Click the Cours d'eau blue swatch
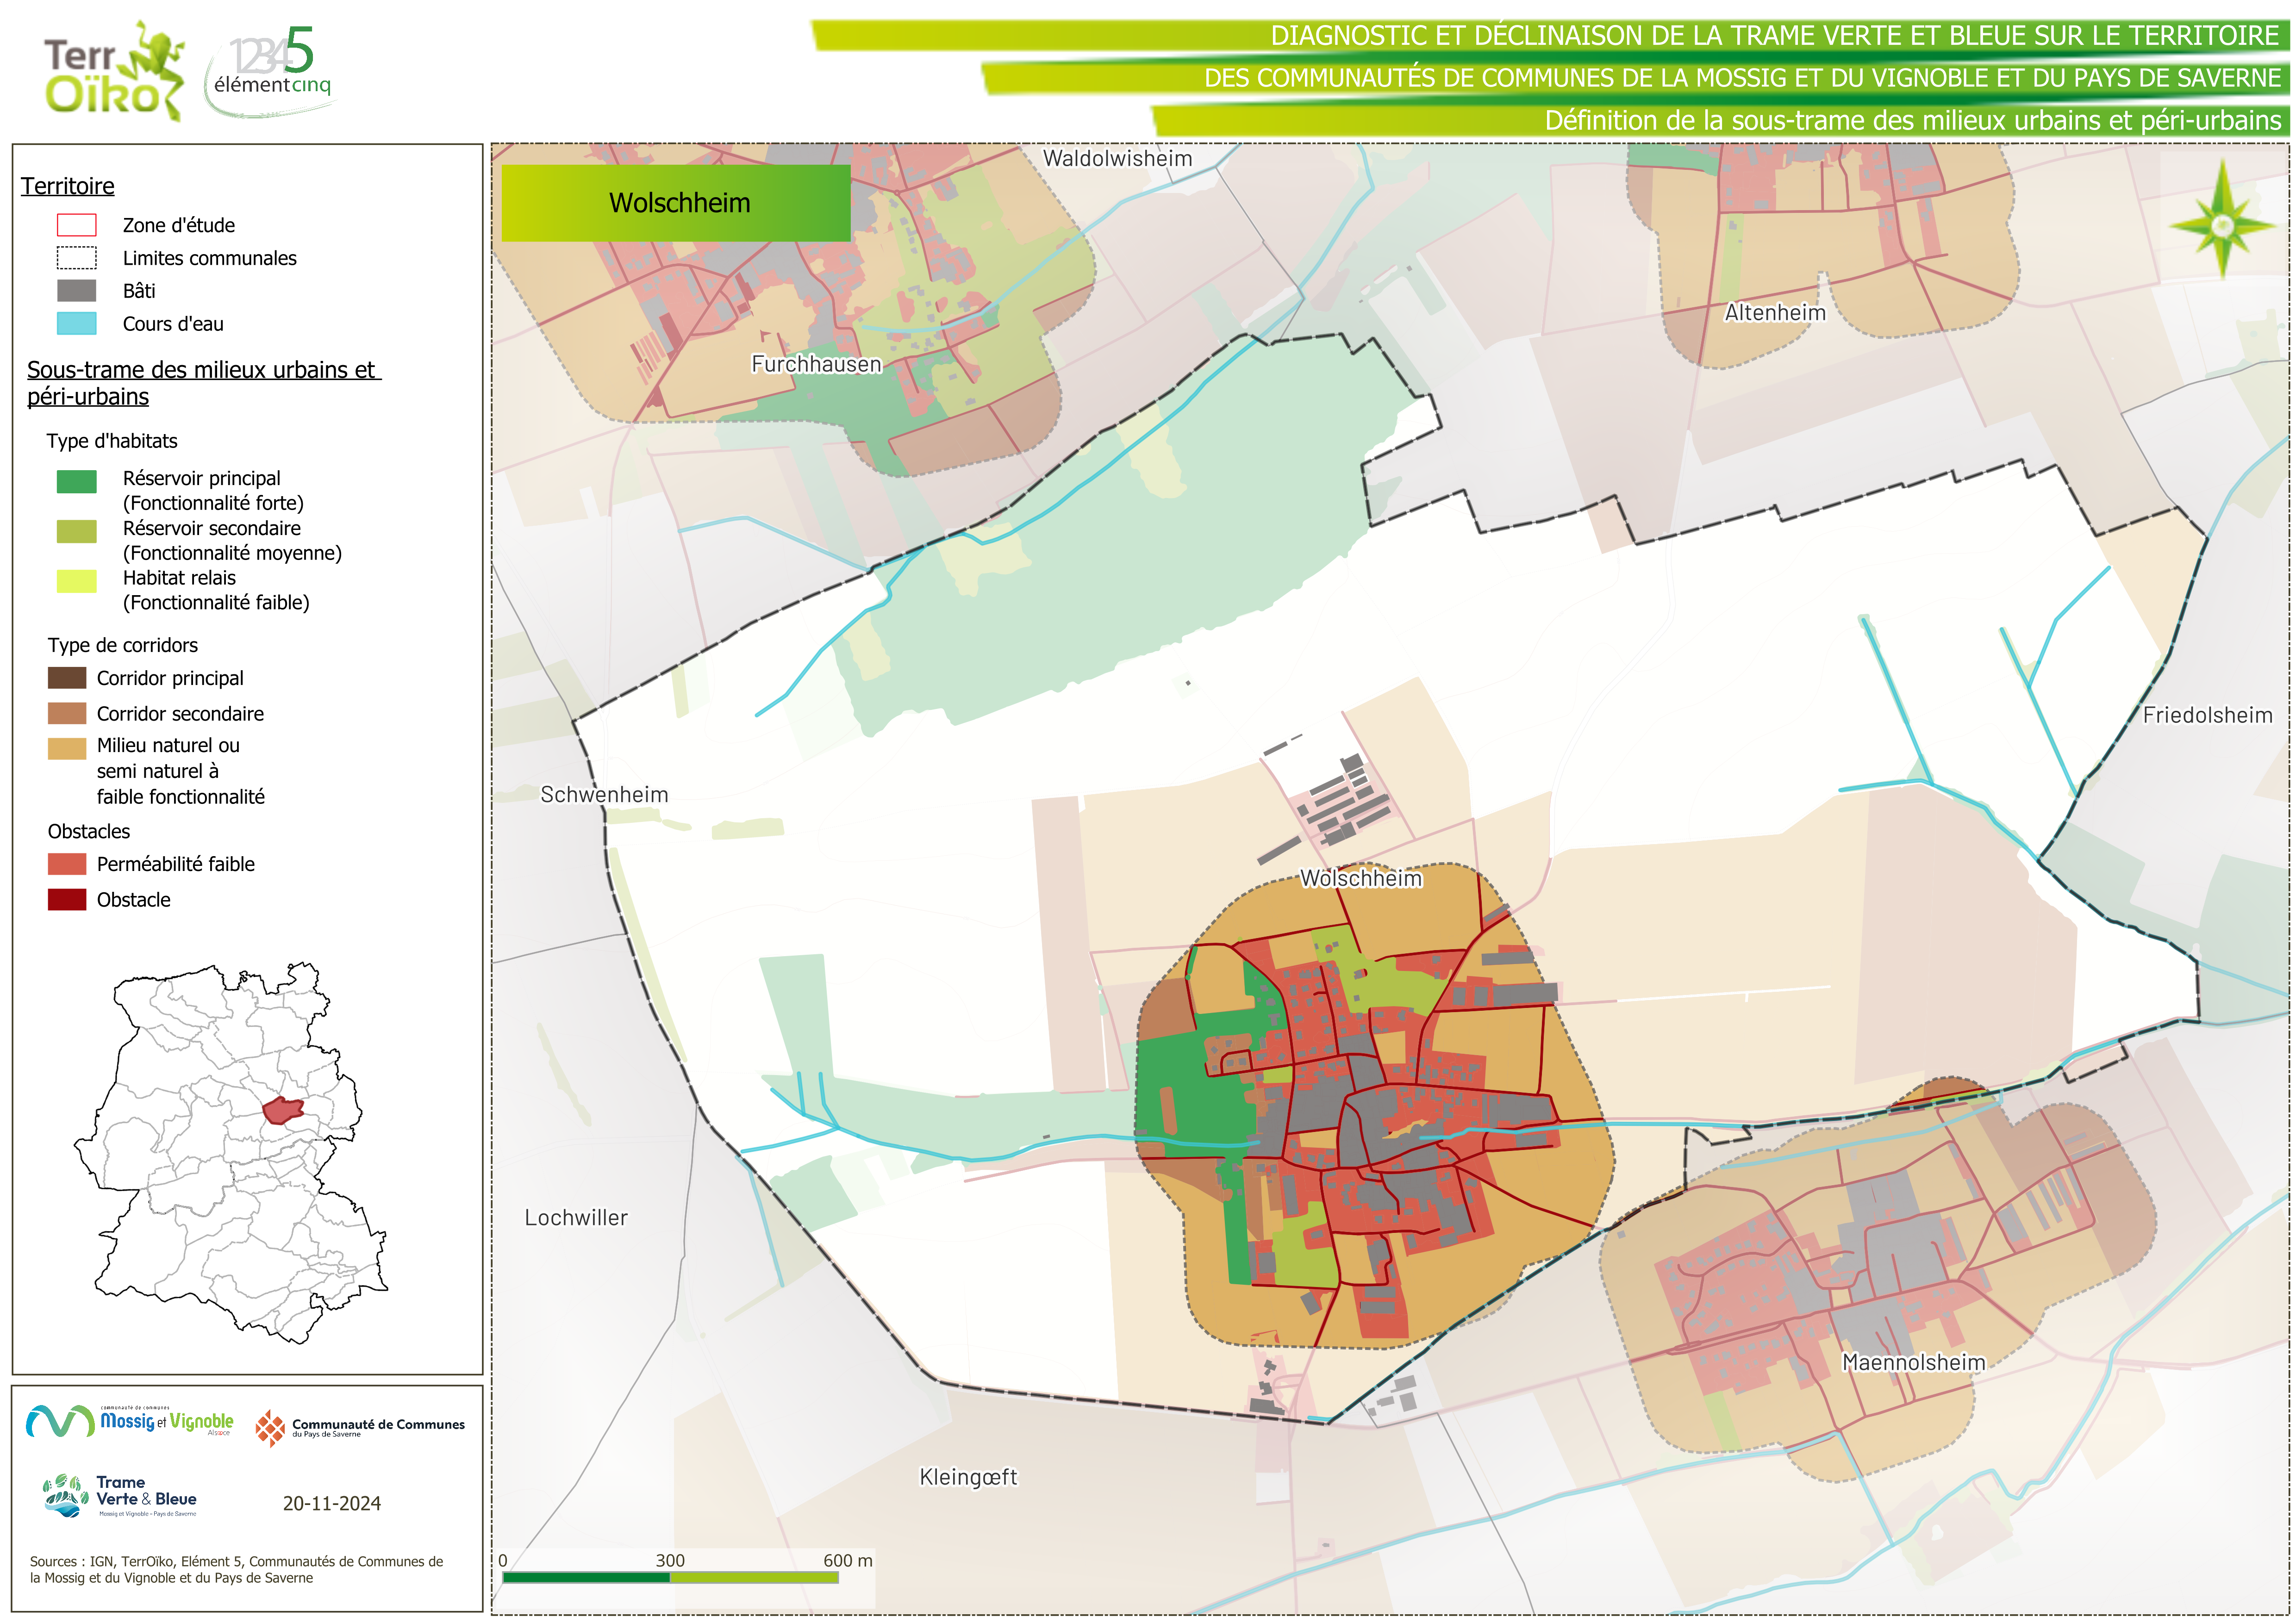The width and height of the screenshot is (2296, 1623). tap(76, 323)
